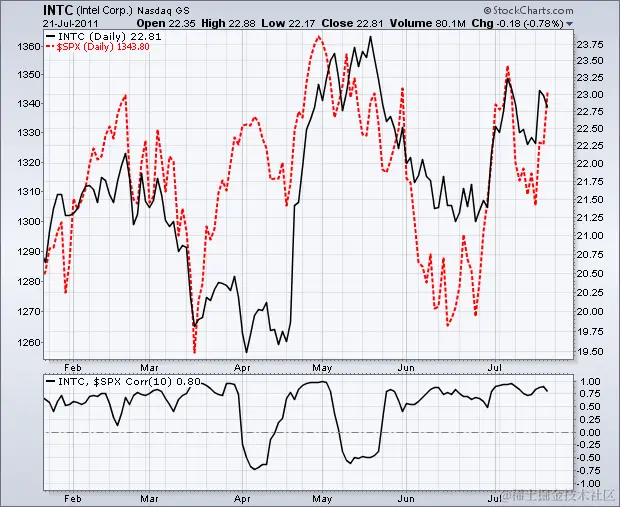
Task: Click the StockCharts.com copyright label
Action: 528,10
